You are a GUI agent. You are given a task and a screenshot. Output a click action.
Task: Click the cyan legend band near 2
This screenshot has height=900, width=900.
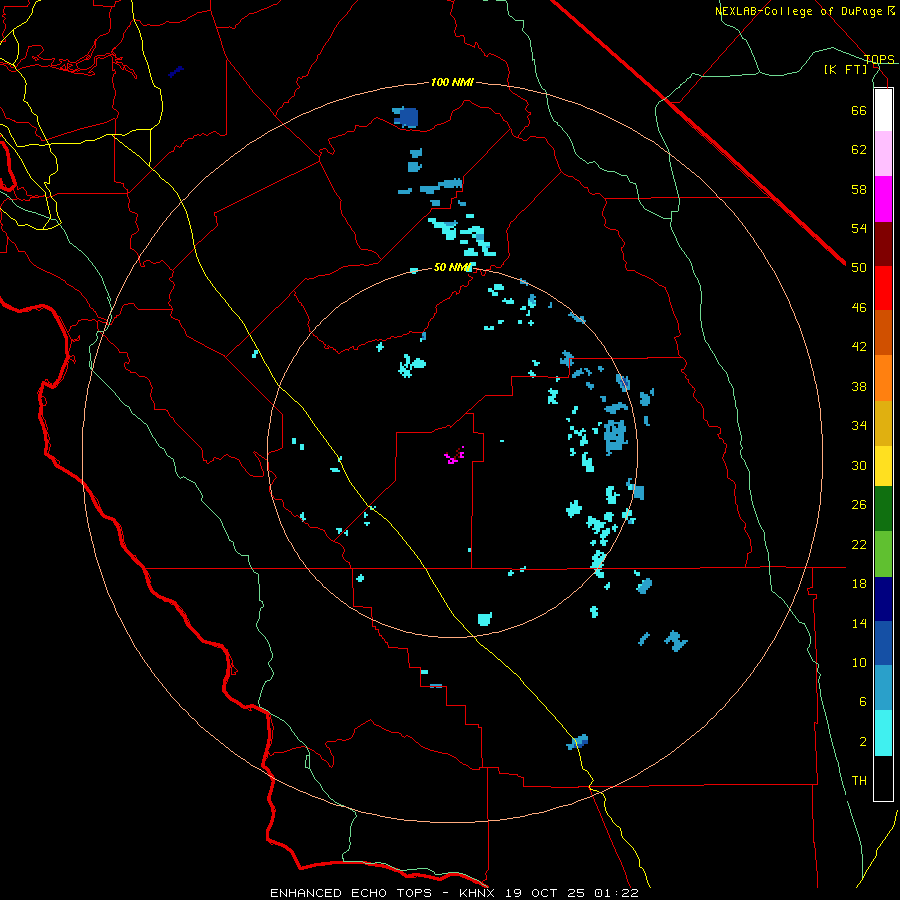[x=883, y=733]
